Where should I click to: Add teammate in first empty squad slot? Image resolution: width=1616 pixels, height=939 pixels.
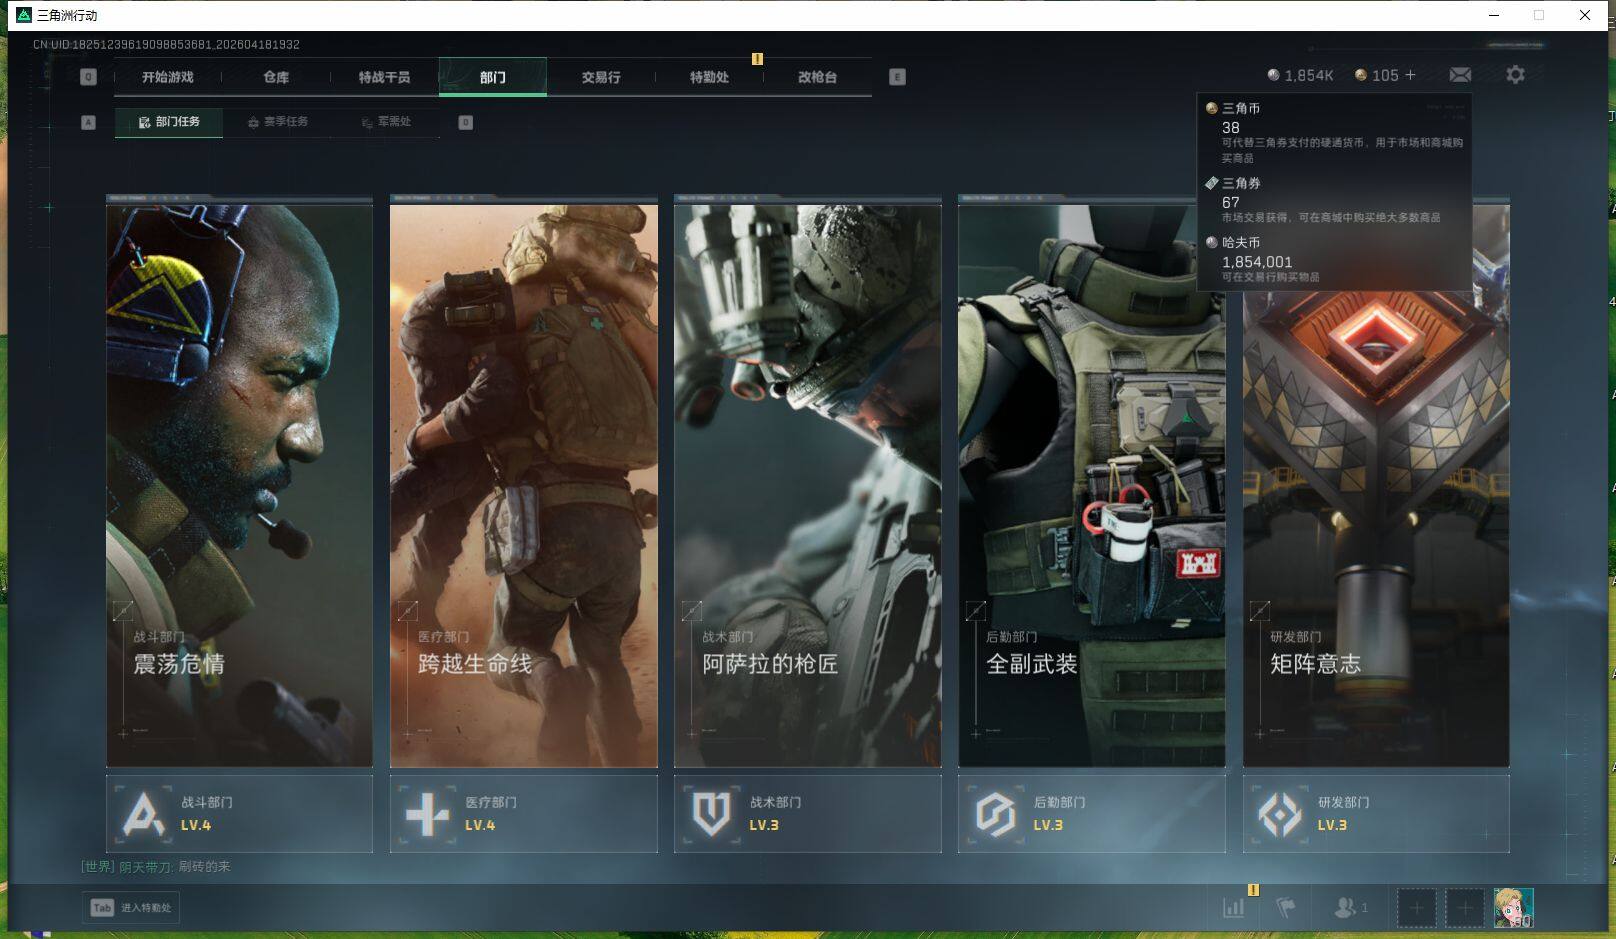[x=1416, y=908]
